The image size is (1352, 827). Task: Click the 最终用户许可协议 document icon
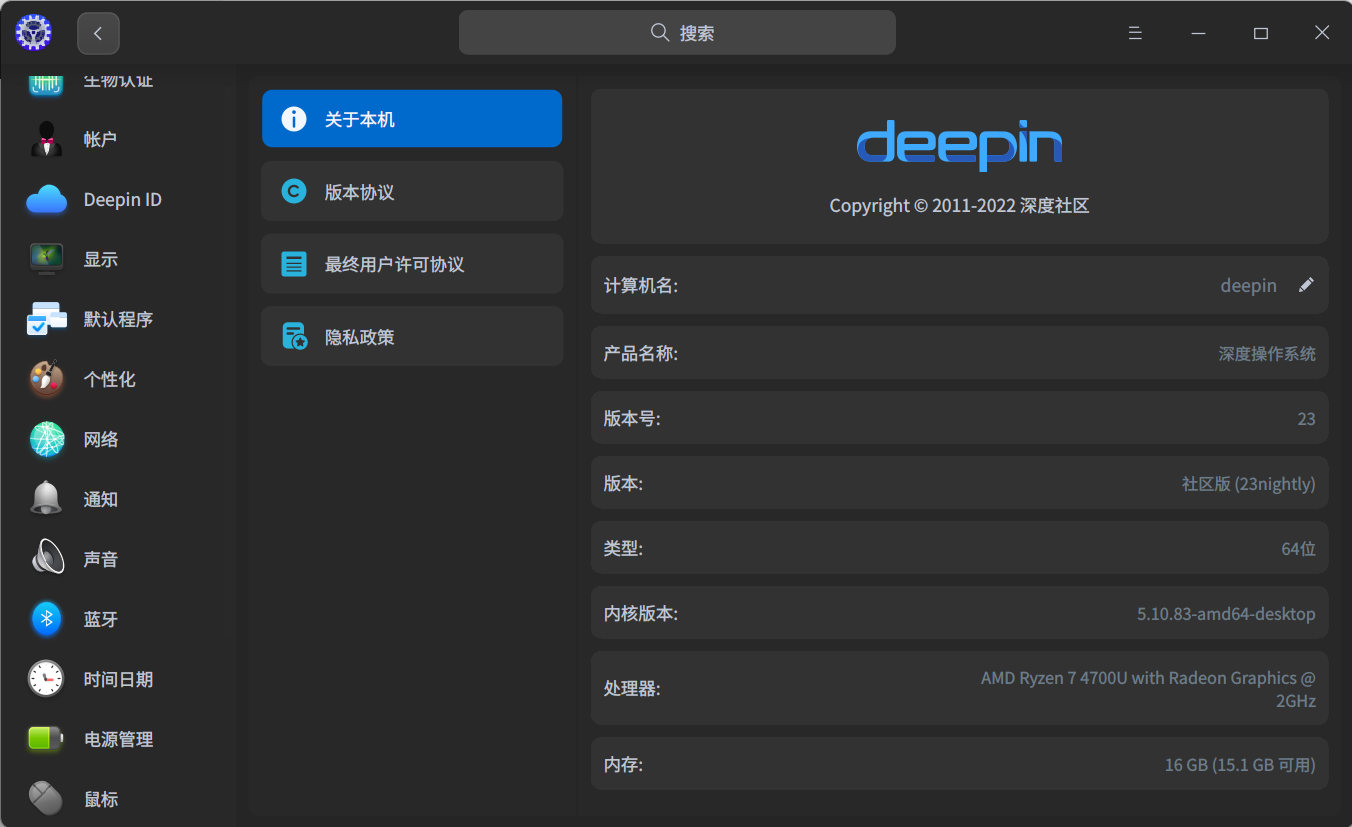(294, 265)
